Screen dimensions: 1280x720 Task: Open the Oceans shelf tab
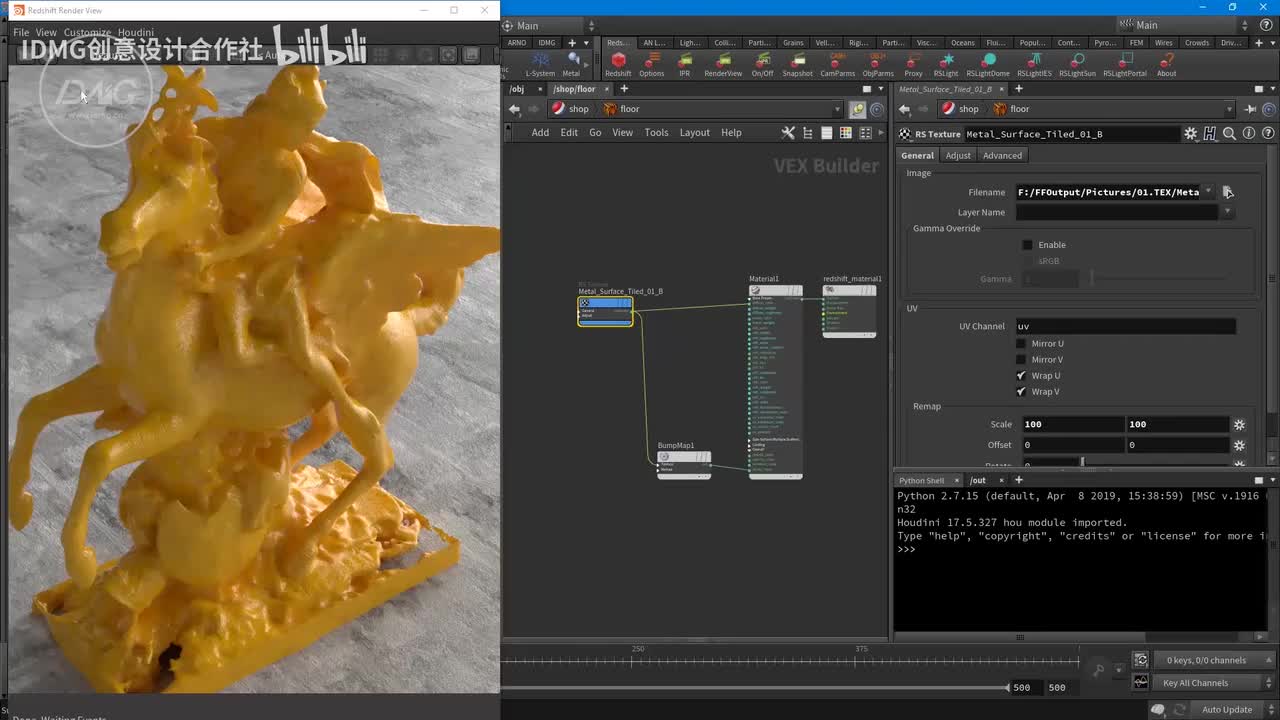[x=962, y=43]
